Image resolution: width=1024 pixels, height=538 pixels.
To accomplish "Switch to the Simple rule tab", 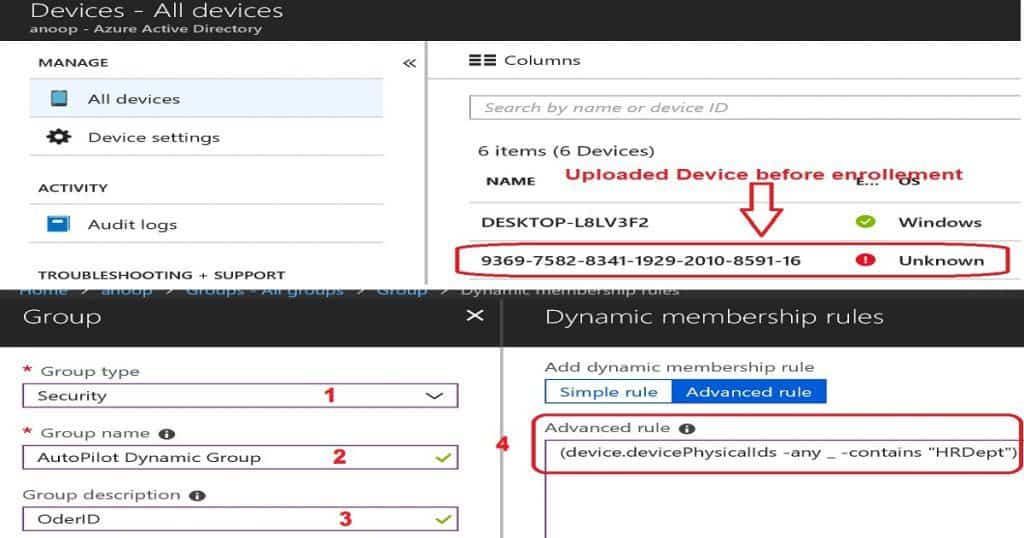I will [x=609, y=392].
